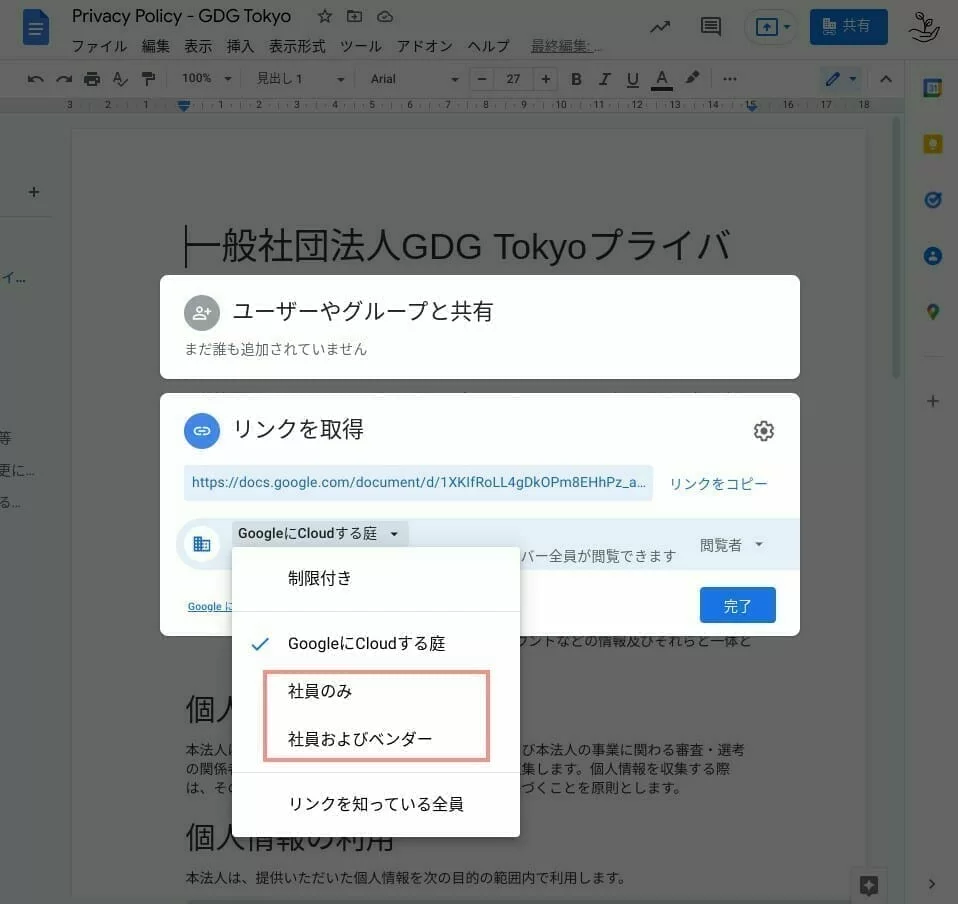Open the activity dashboard trend icon
This screenshot has width=958, height=904.
pyautogui.click(x=660, y=27)
